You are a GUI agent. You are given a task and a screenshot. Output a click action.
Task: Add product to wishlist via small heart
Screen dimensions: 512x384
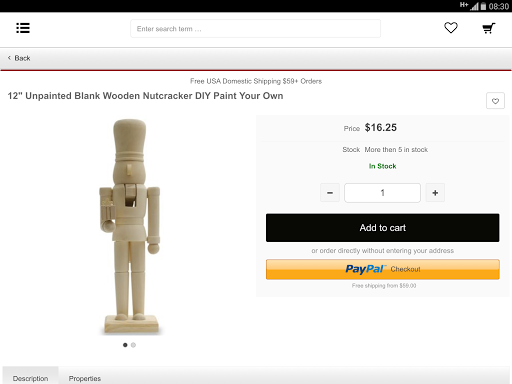click(x=495, y=101)
